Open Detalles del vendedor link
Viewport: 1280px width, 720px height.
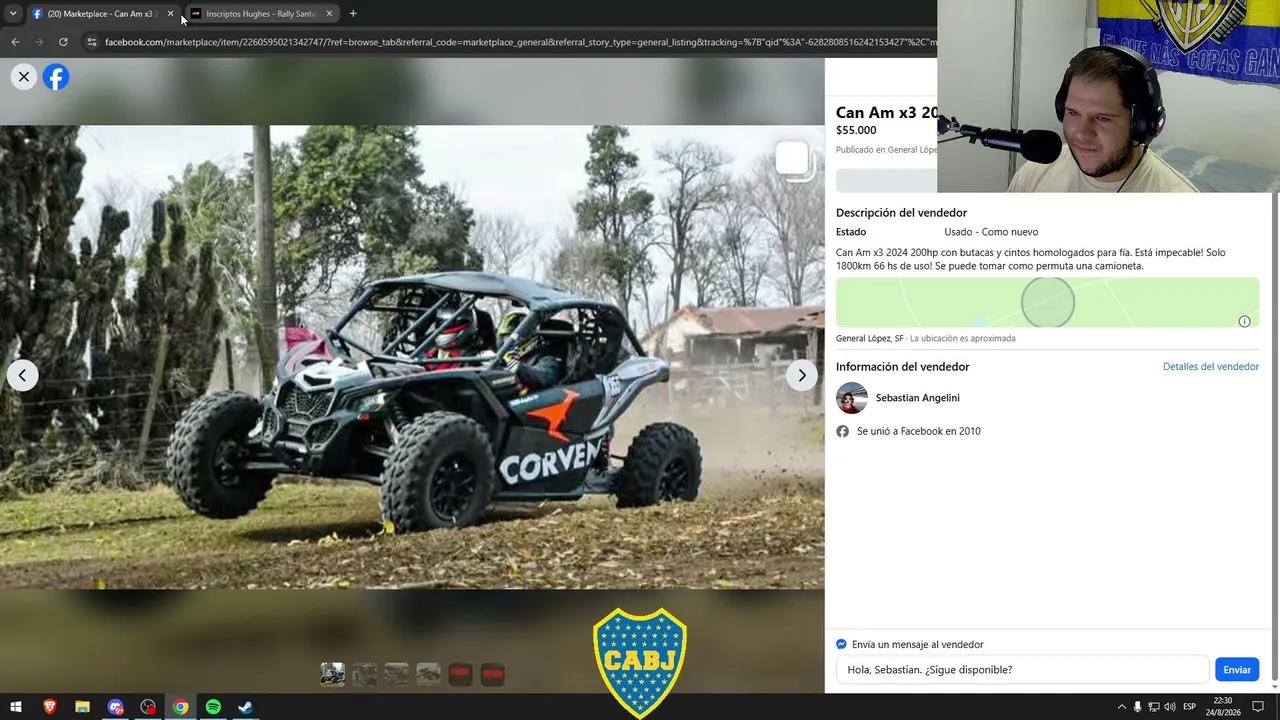click(x=1210, y=367)
